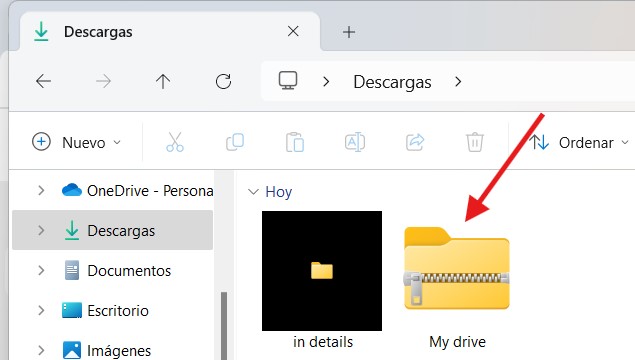Go forward using the right arrow

(103, 81)
